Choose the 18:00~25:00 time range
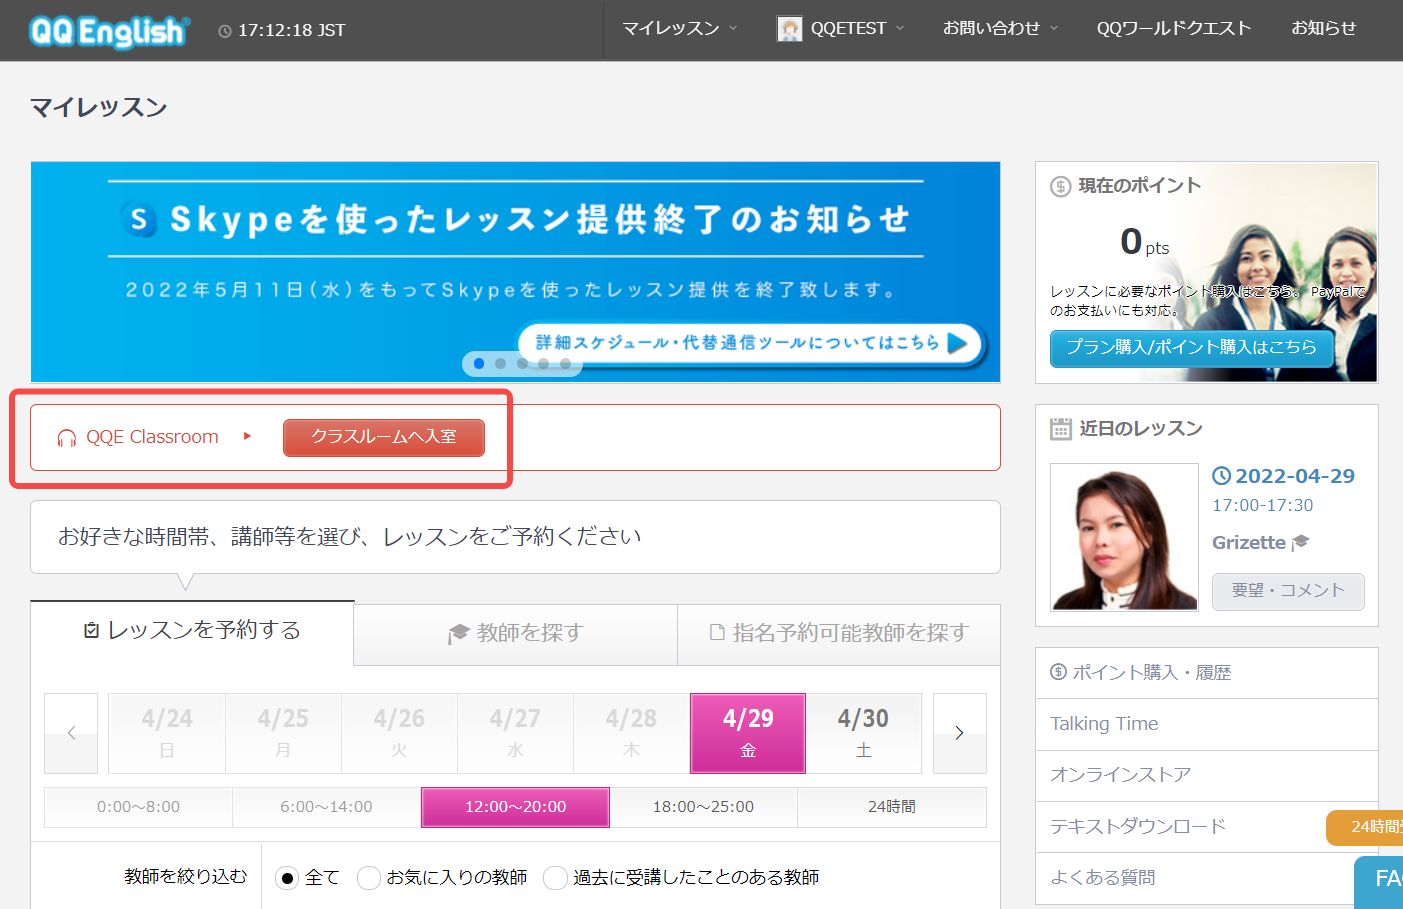1403x909 pixels. tap(703, 807)
